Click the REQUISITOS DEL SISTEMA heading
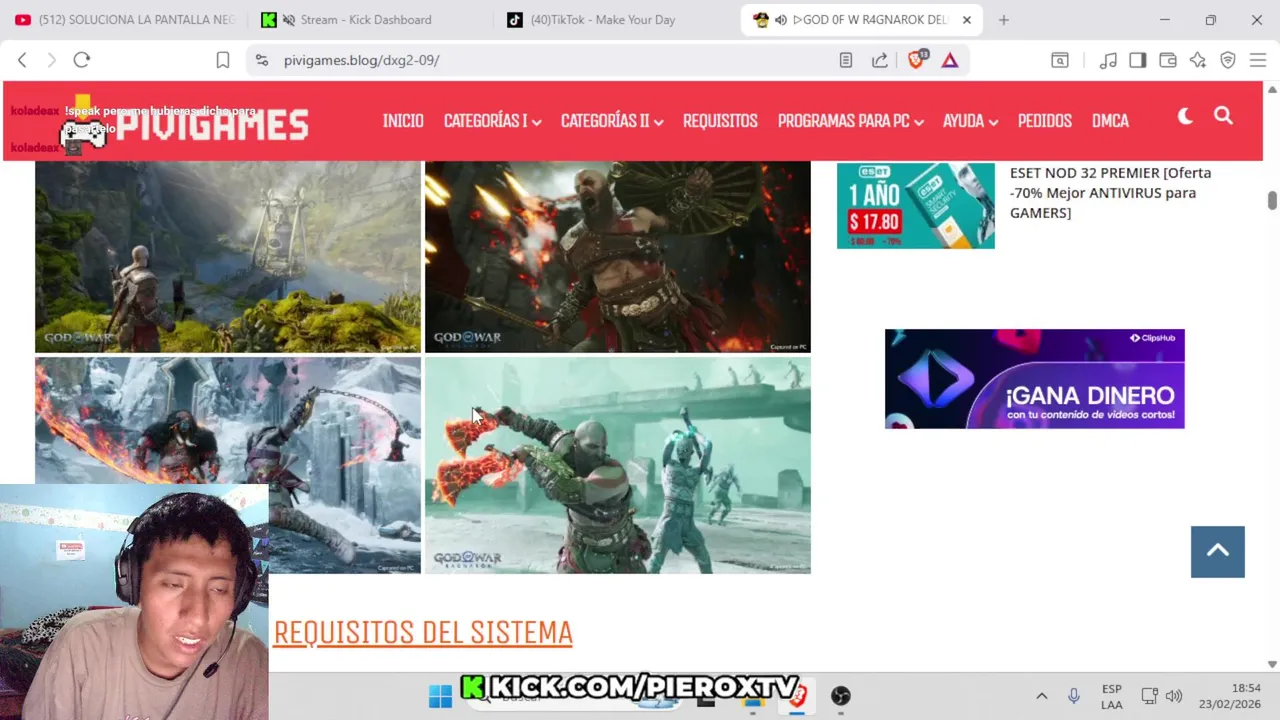 [x=423, y=633]
